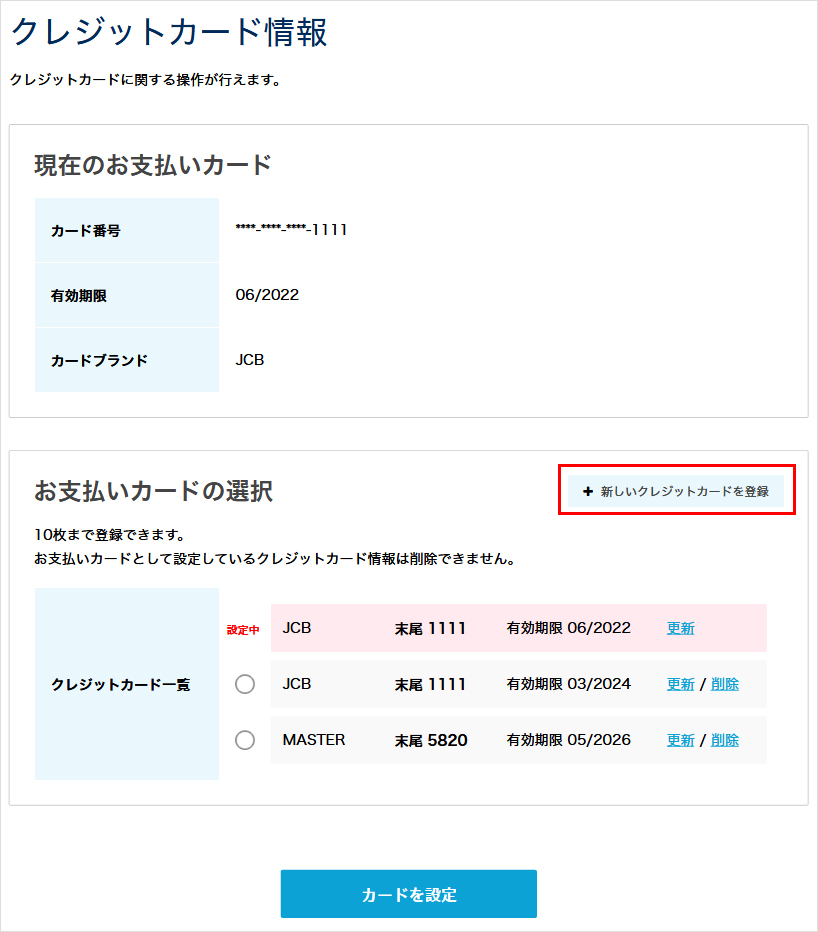Confirm card selection with the blue button
Viewport: 818px width, 932px height.
coord(409,894)
